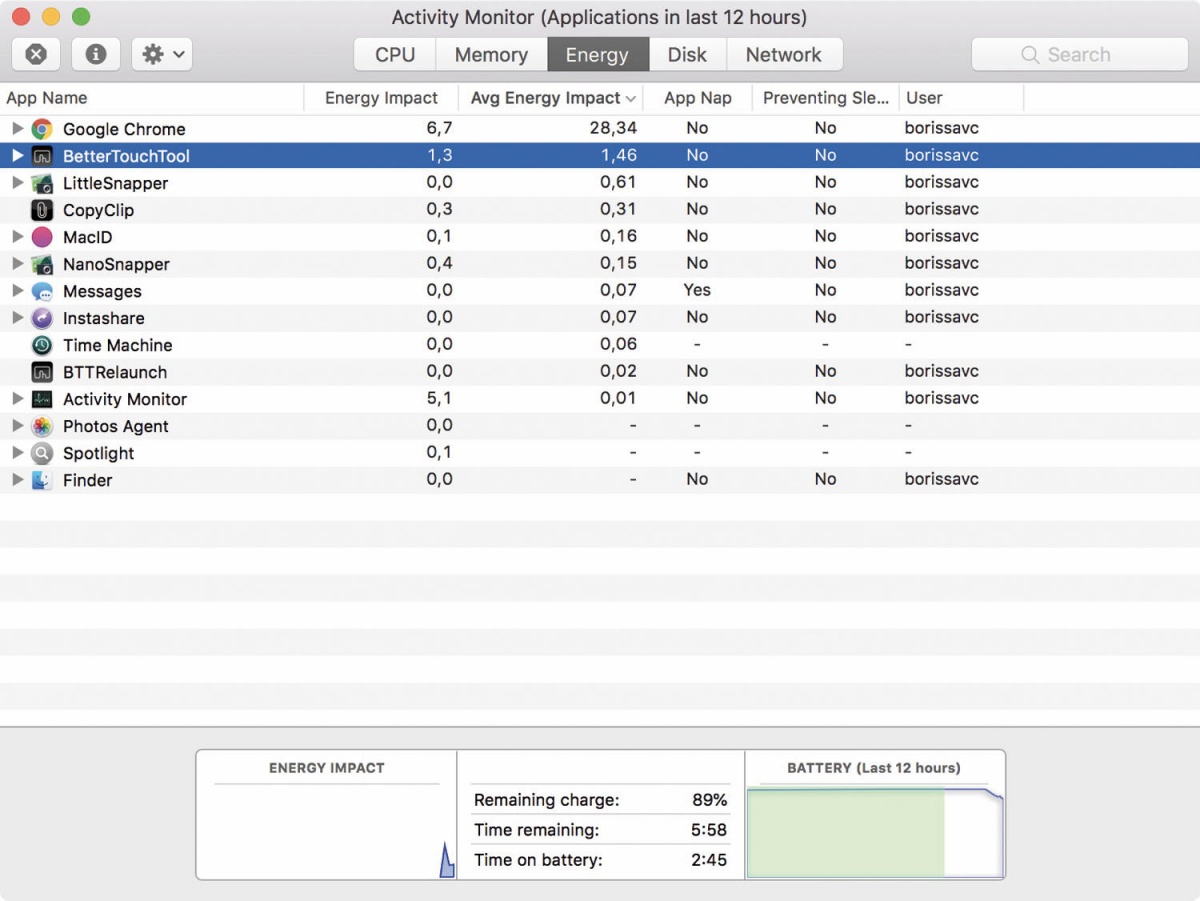This screenshot has width=1200, height=901.
Task: Sort by App Nap column header
Action: [697, 98]
